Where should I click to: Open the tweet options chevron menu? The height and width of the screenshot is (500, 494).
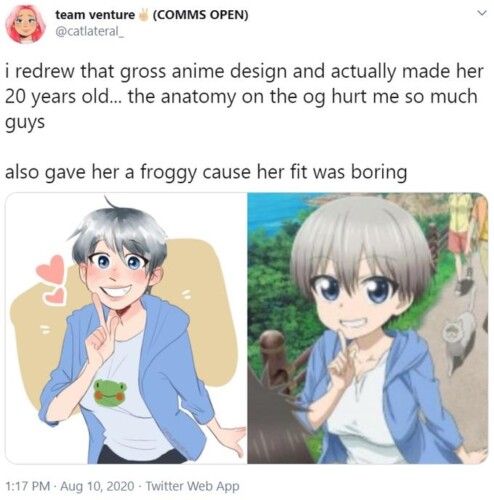[481, 13]
